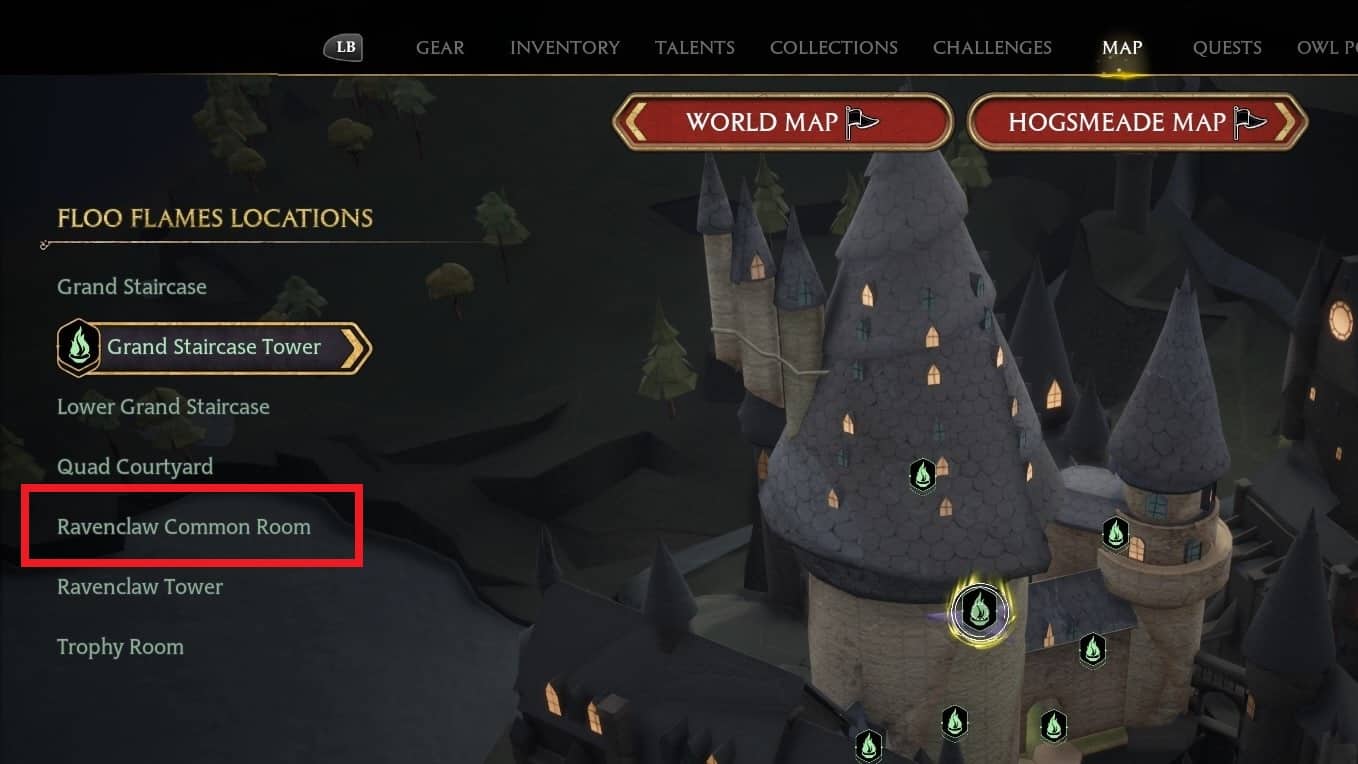Click the flag icon on Hogsmeade Map button
The height and width of the screenshot is (764, 1358).
tap(1250, 122)
